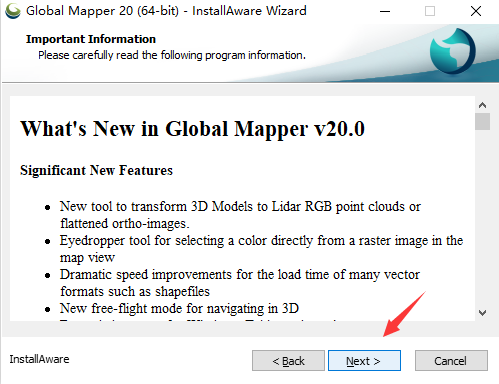499x384 pixels.
Task: Click the heading "What's New in Global Mapper v20.0"
Action: pos(192,129)
